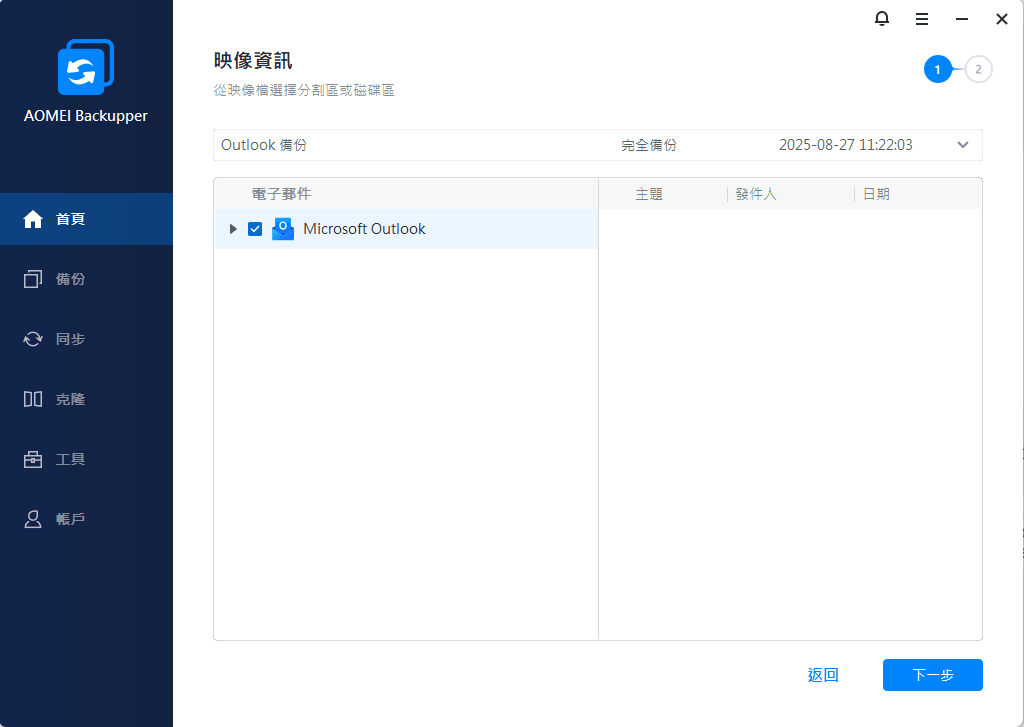Click the 電子郵件 column header

tap(281, 194)
